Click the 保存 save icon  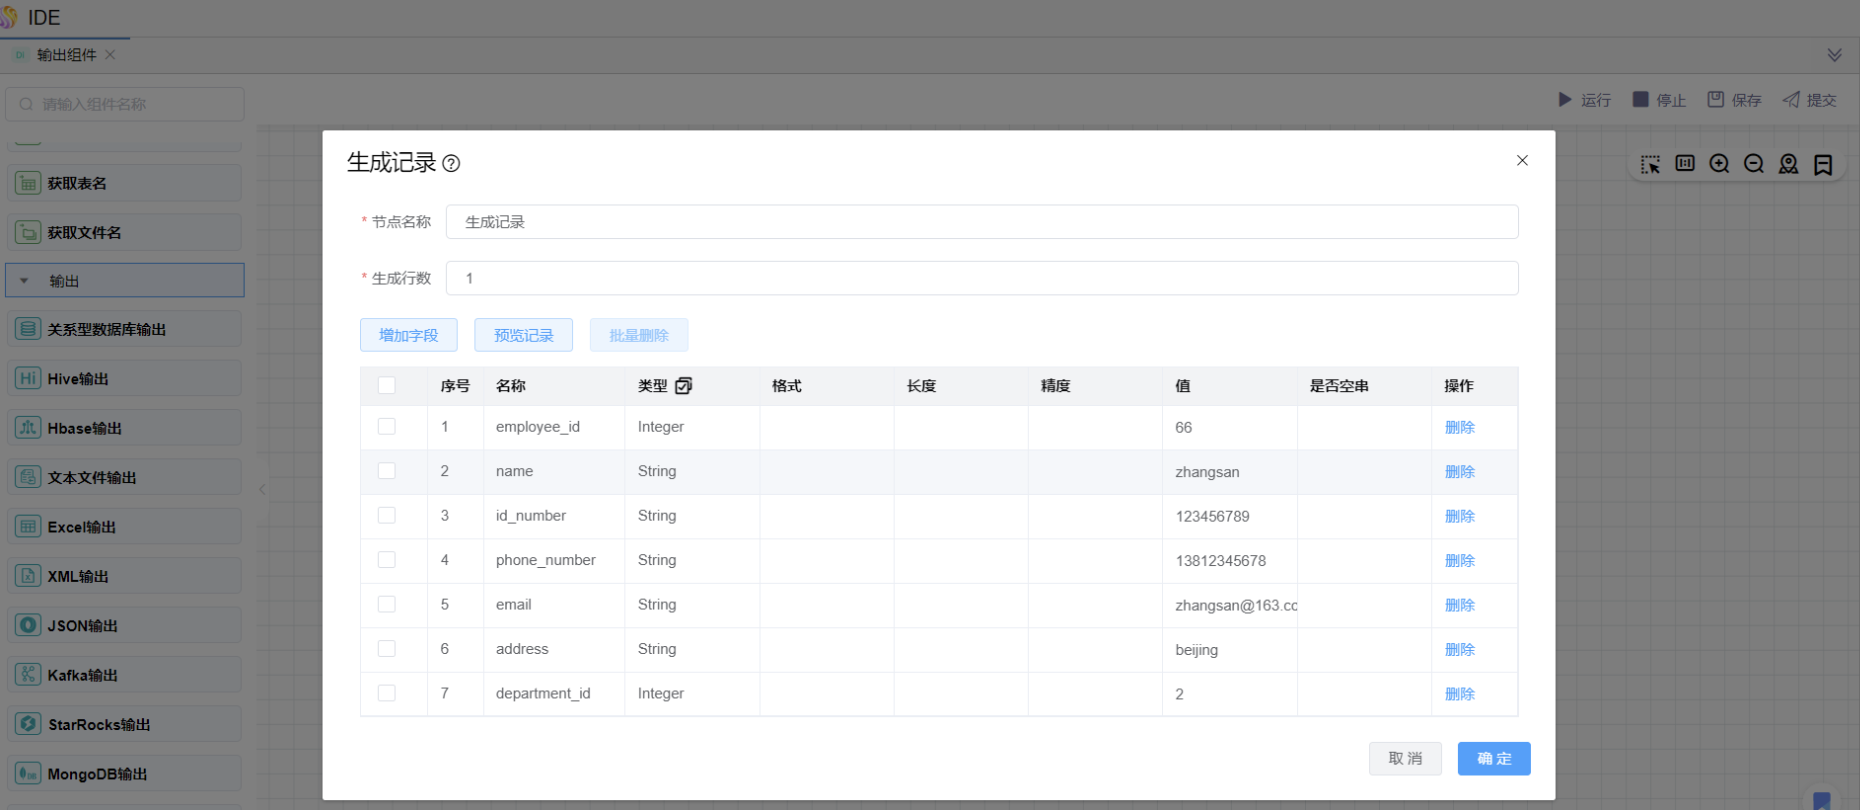tap(1716, 100)
